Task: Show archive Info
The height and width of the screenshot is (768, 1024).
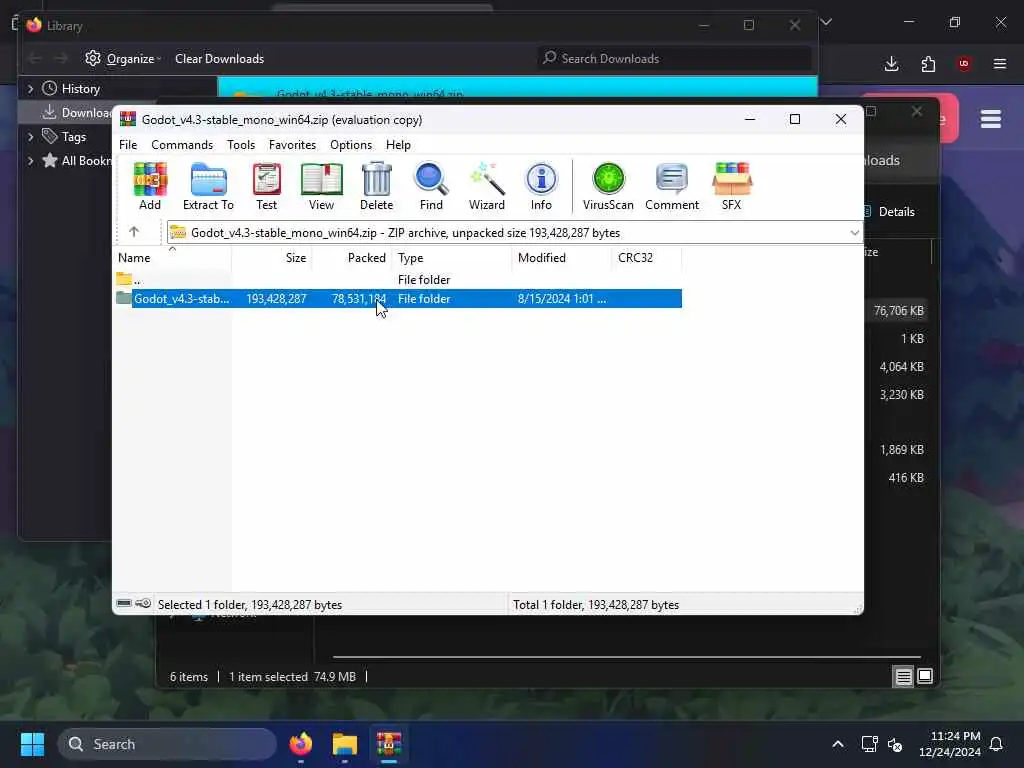Action: coord(541,186)
